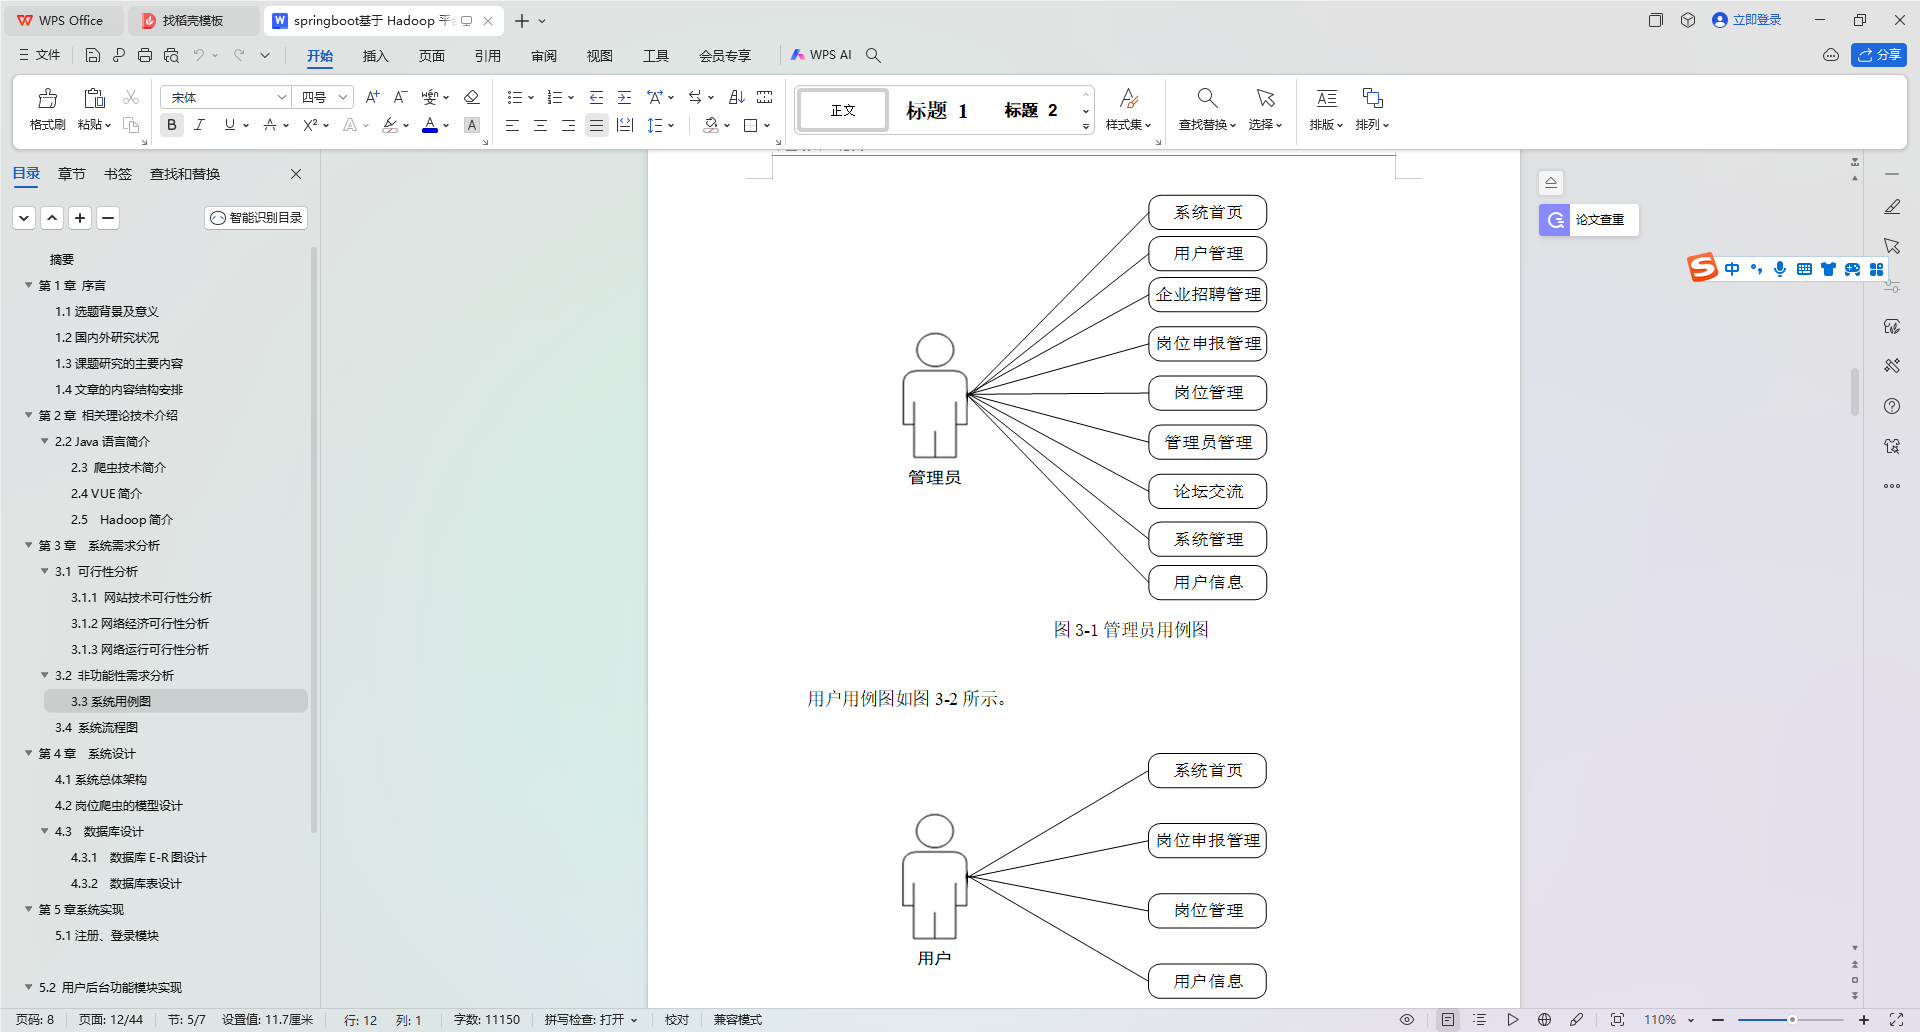Viewport: 1920px width, 1032px height.
Task: Toggle page view mode in status bar
Action: tap(1448, 1020)
